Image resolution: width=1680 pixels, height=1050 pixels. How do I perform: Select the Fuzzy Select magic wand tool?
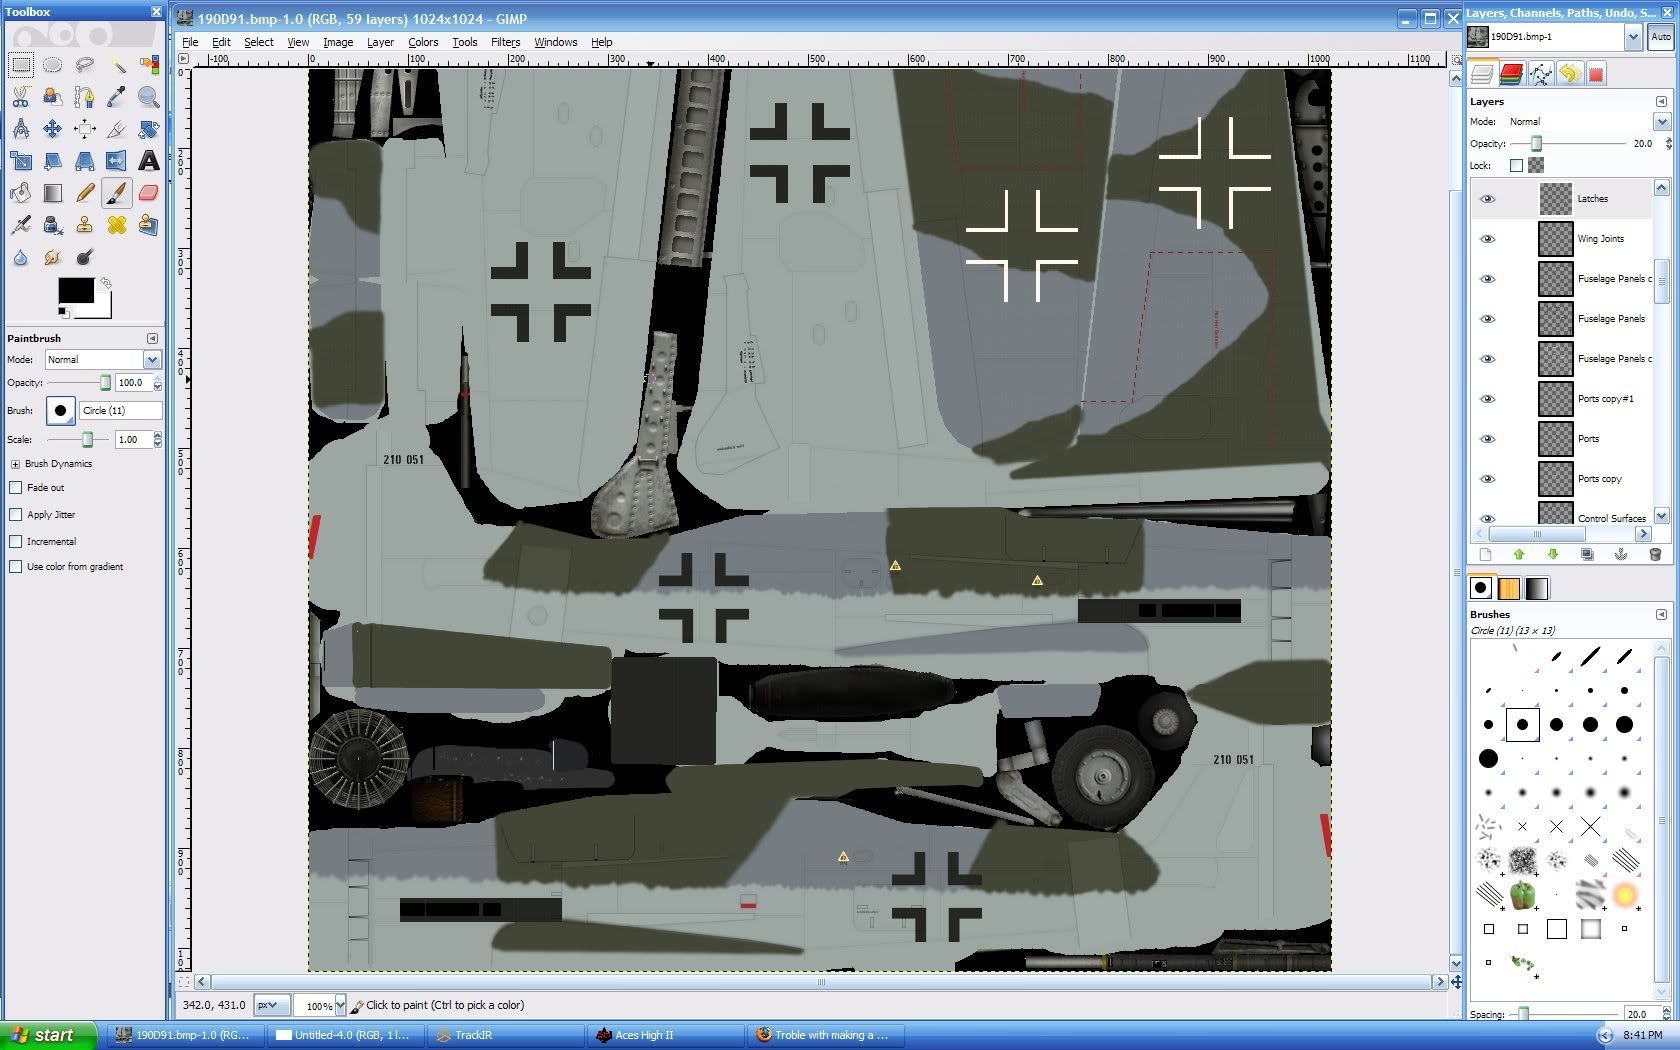(117, 65)
